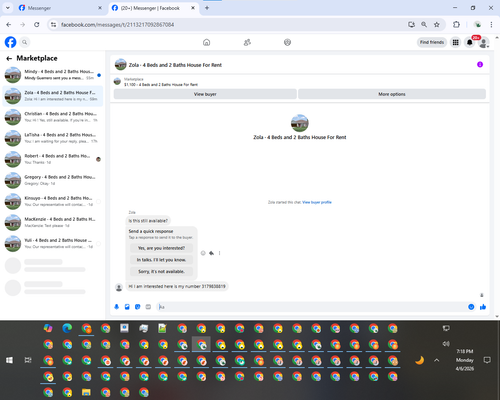
Task: Click the View buyer button
Action: [205, 94]
